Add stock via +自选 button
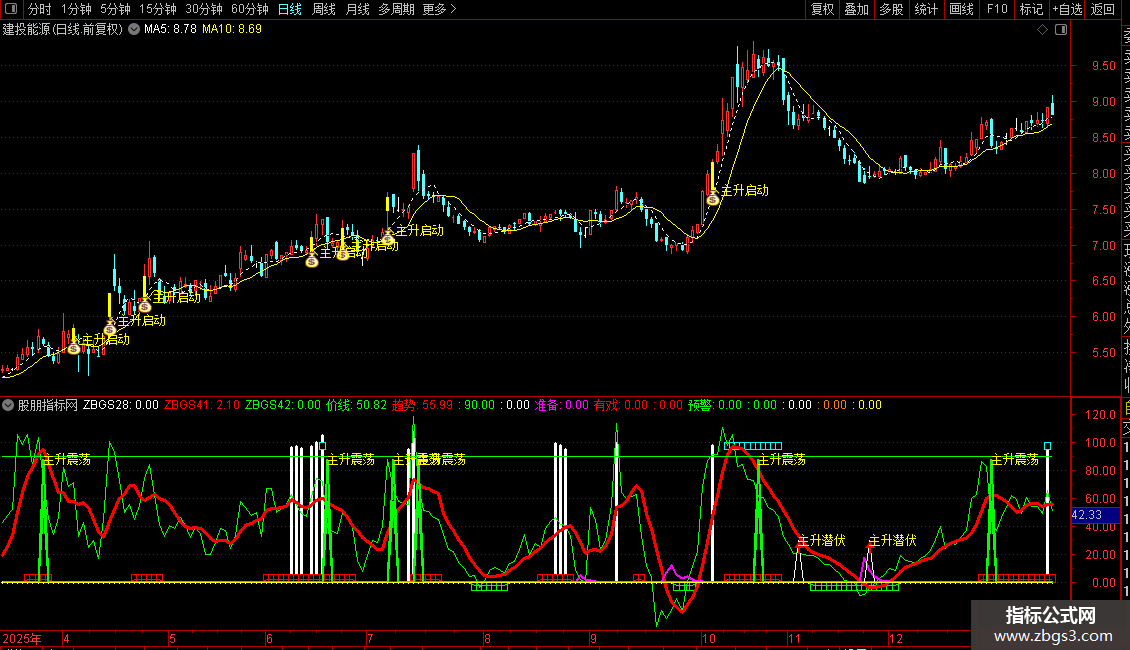Viewport: 1130px width, 650px height. coord(1067,9)
